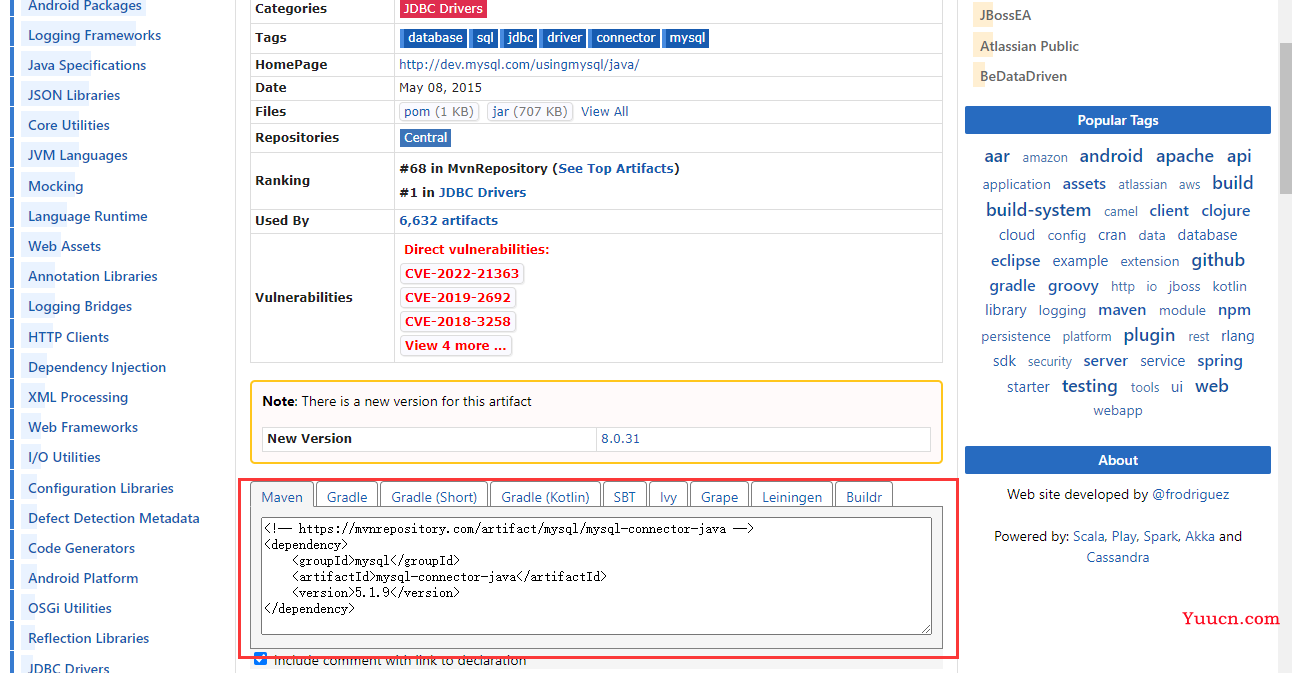This screenshot has height=673, width=1292.
Task: Open the Leiningen tab
Action: (x=792, y=496)
